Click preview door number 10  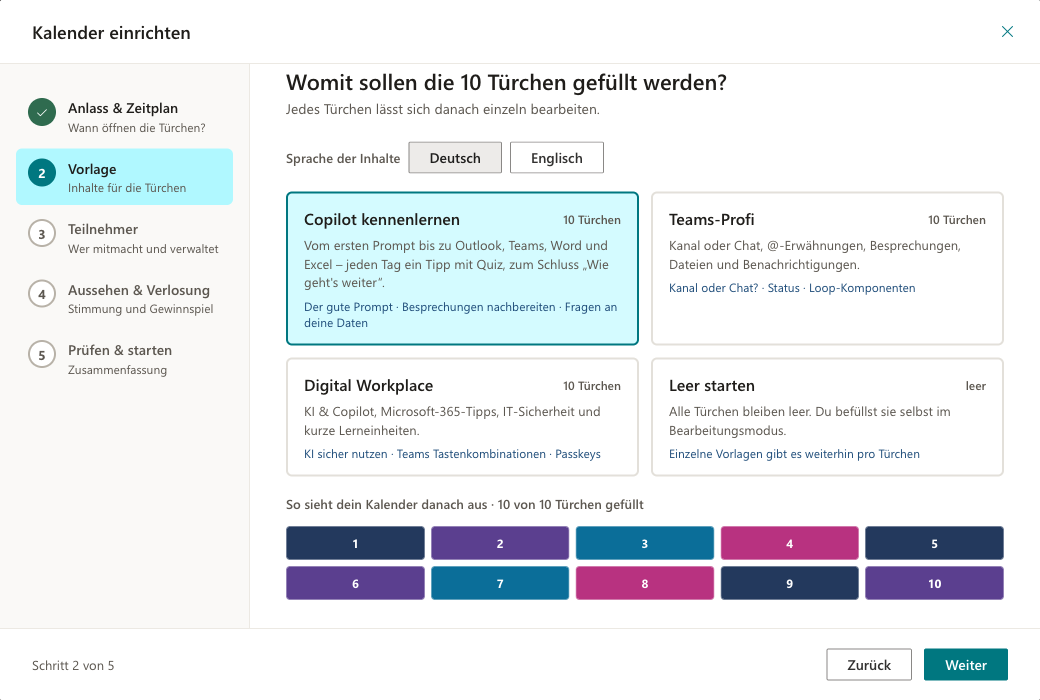[x=935, y=583]
